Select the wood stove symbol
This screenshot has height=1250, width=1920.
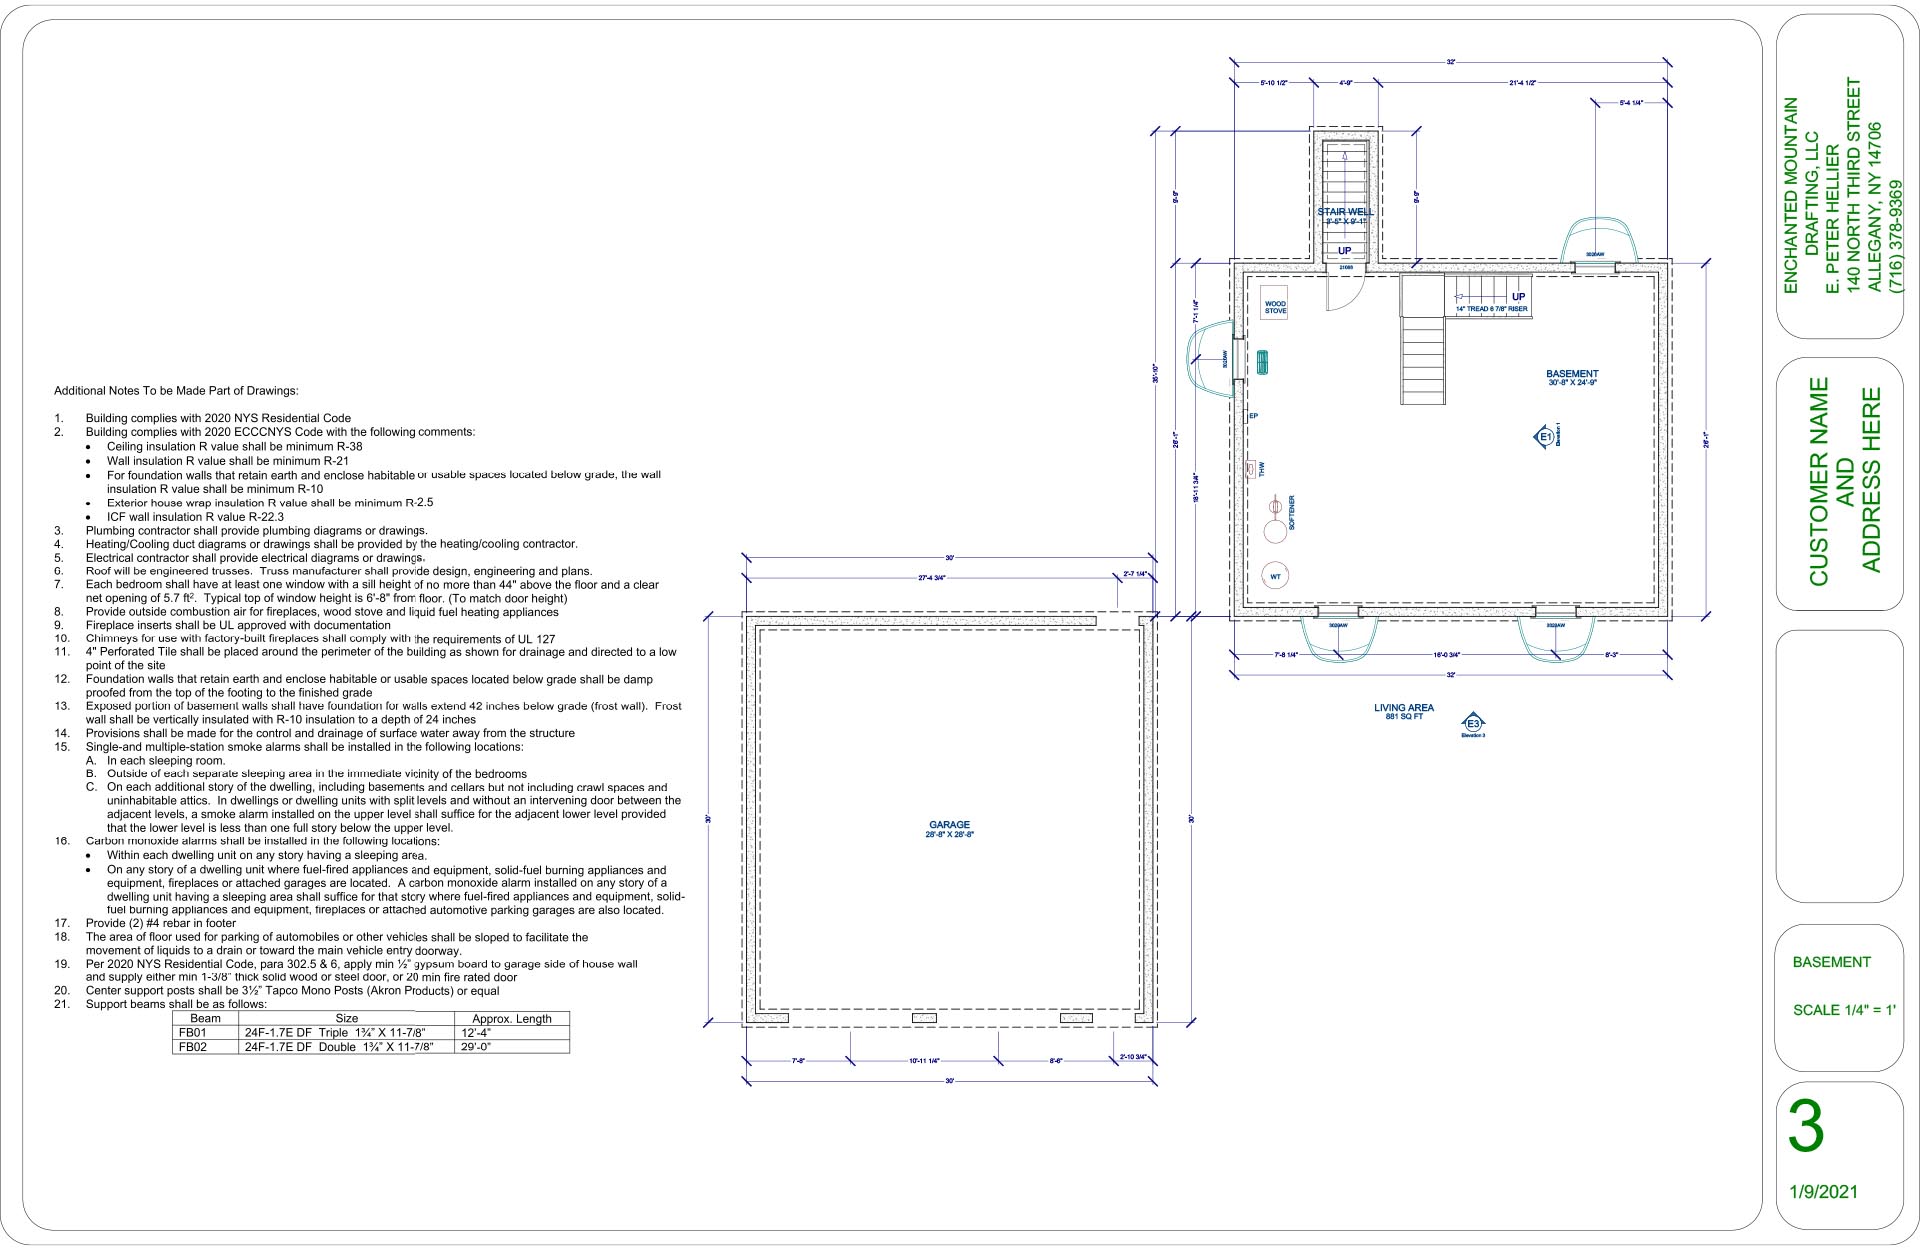(x=1275, y=307)
